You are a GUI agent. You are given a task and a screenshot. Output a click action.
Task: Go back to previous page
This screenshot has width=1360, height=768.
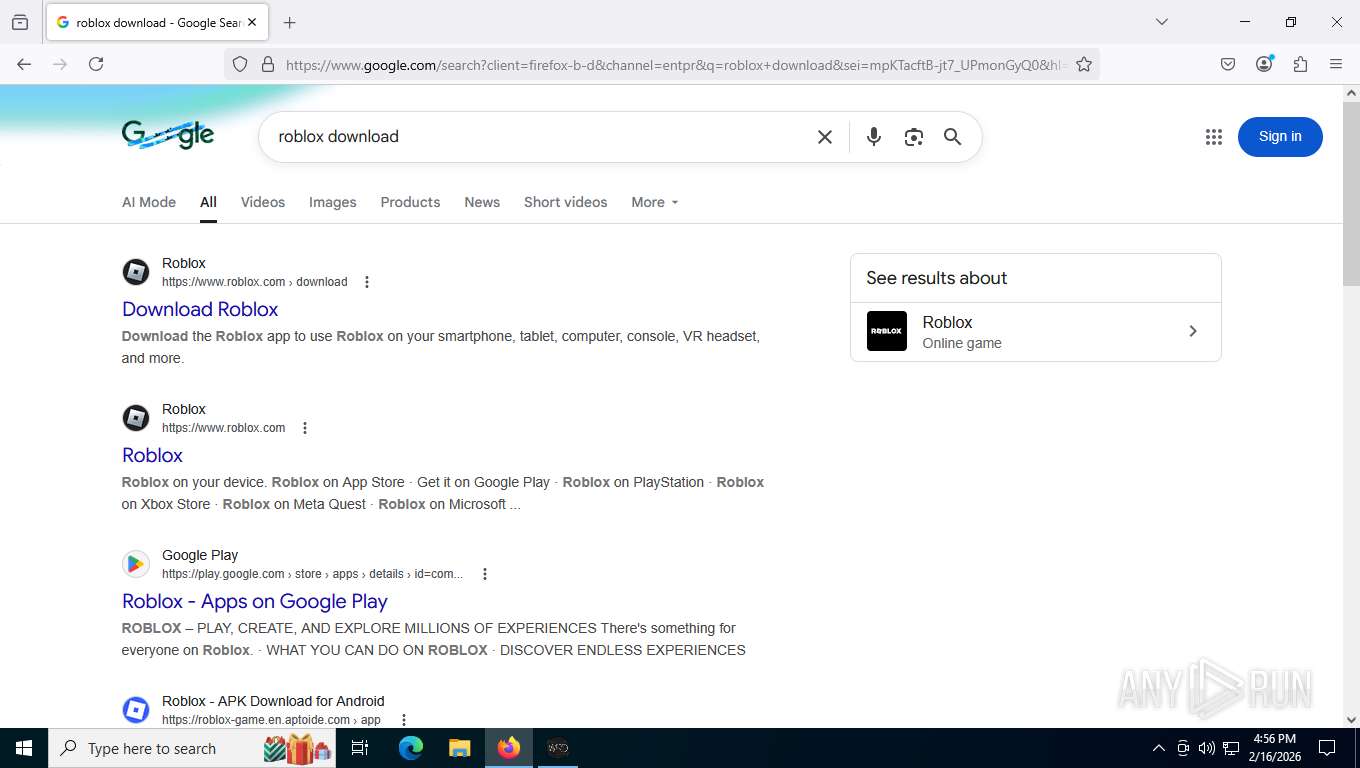[24, 64]
